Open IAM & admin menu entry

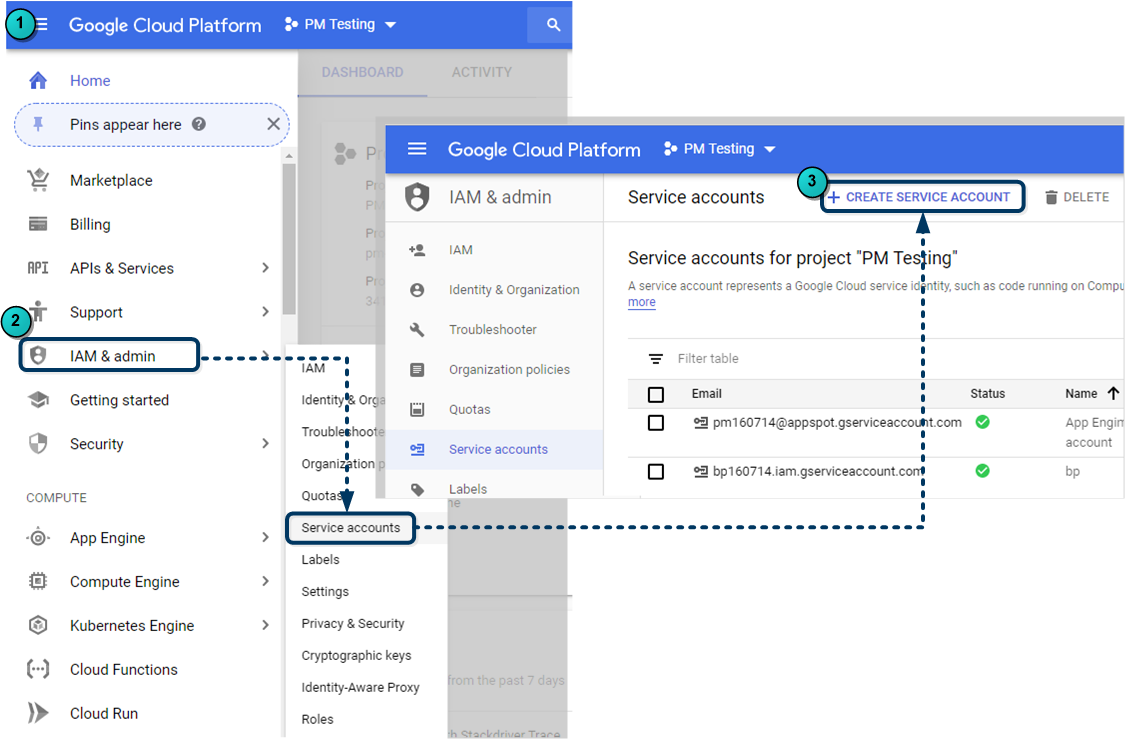(109, 355)
